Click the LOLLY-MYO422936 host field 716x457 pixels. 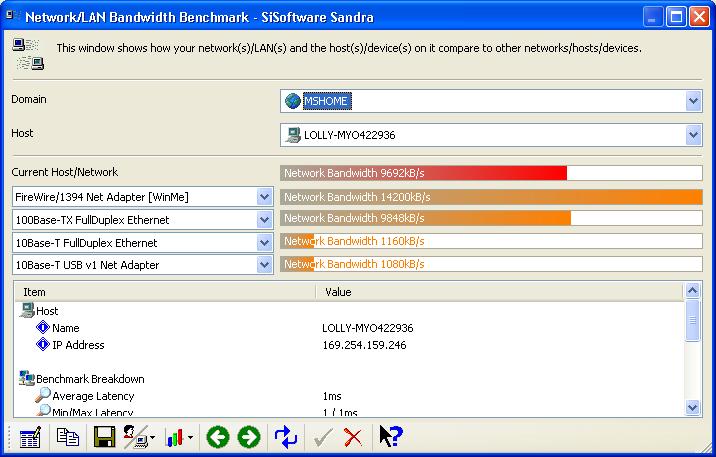coord(491,135)
